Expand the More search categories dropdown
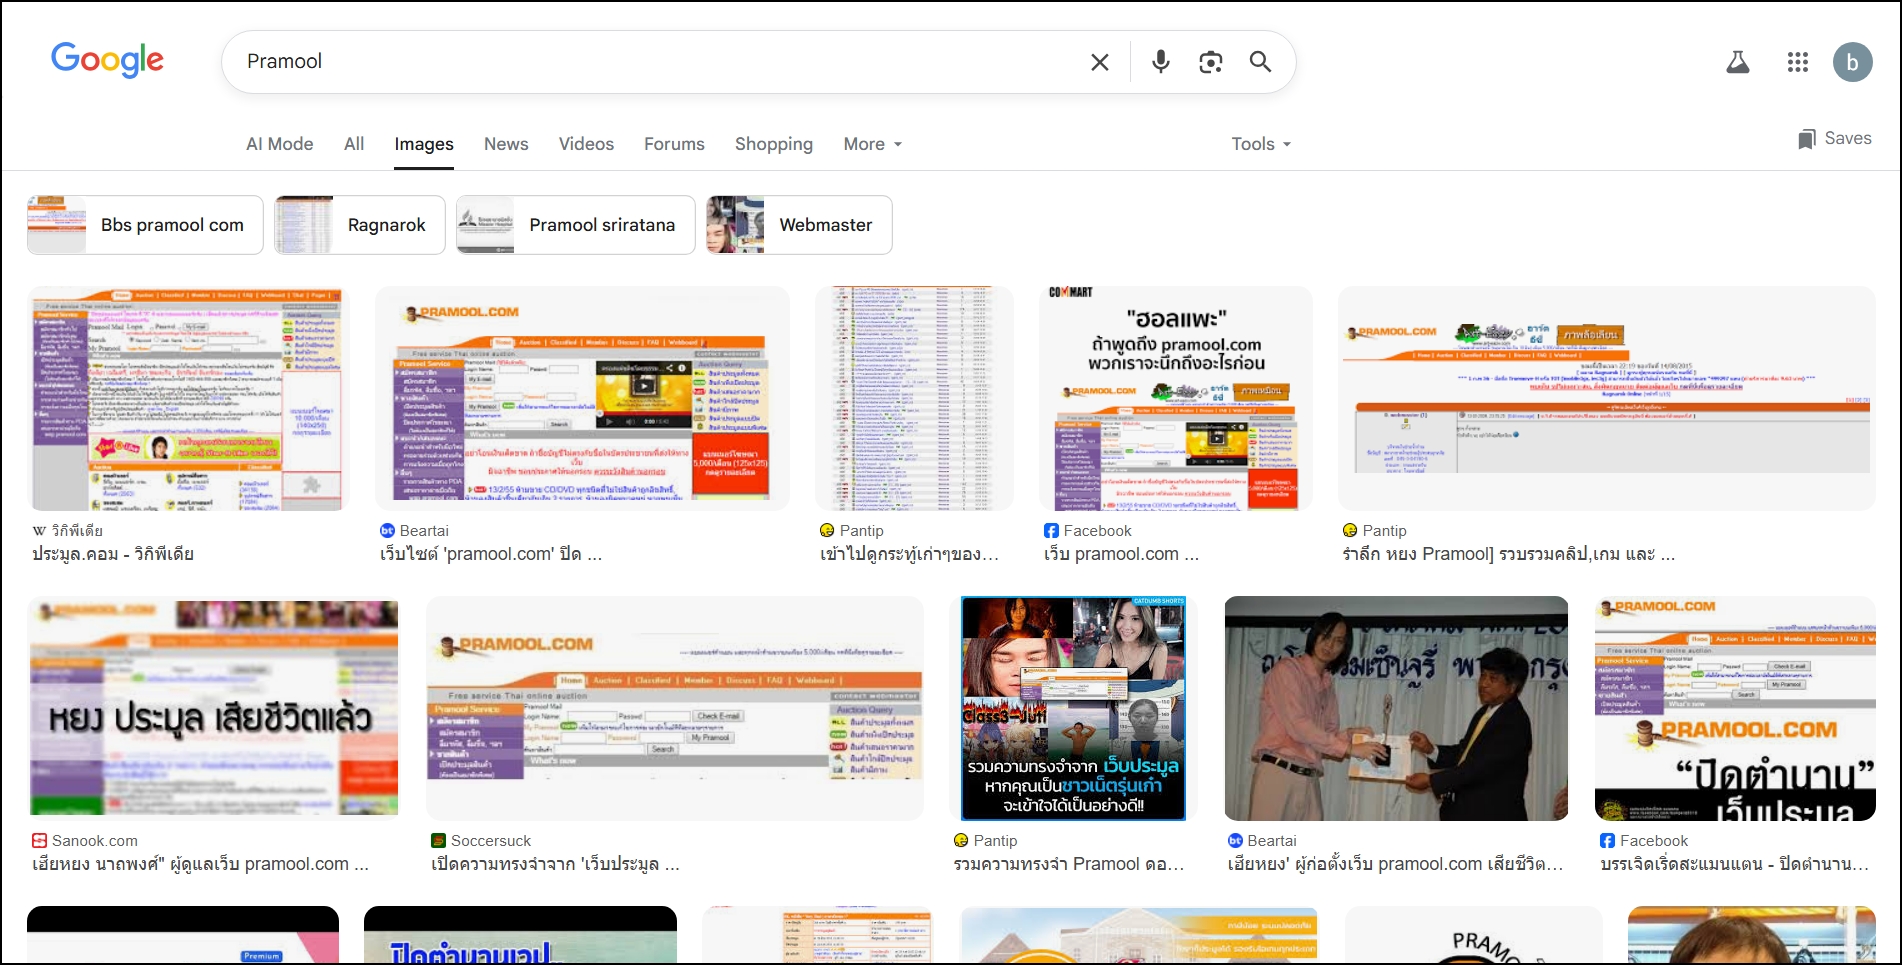 (x=872, y=144)
